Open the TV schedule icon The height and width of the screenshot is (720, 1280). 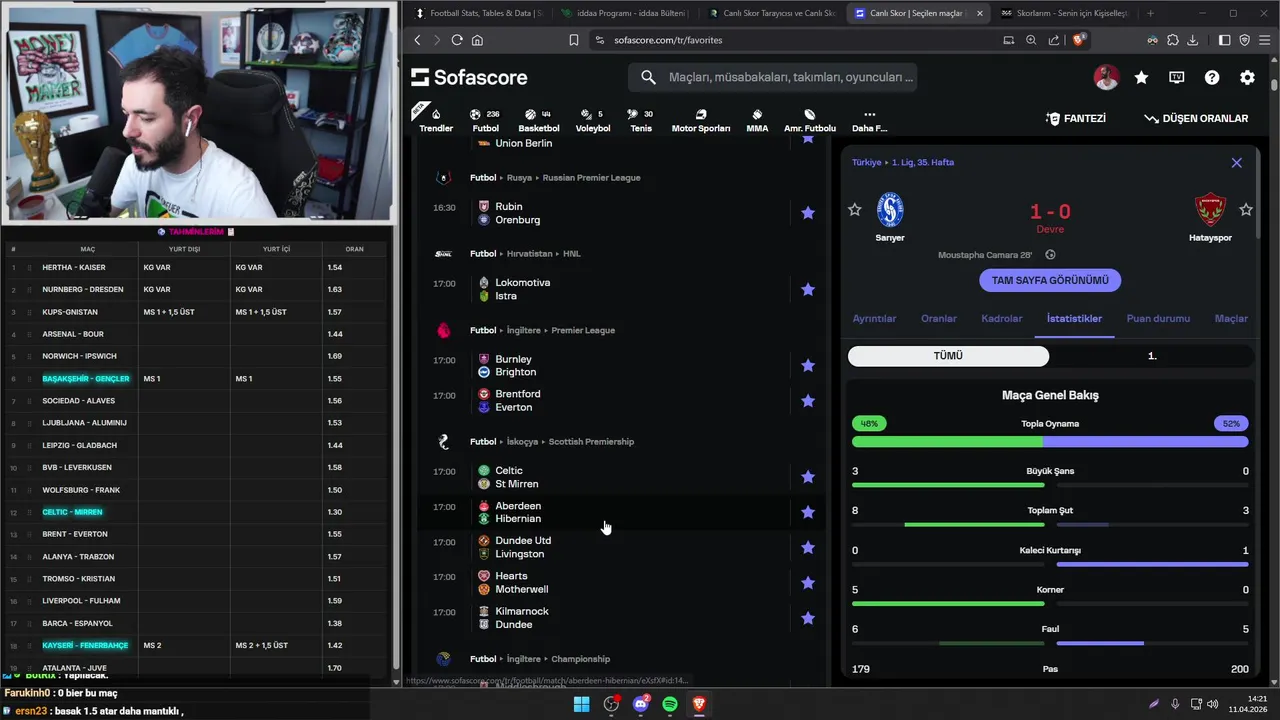[1177, 77]
